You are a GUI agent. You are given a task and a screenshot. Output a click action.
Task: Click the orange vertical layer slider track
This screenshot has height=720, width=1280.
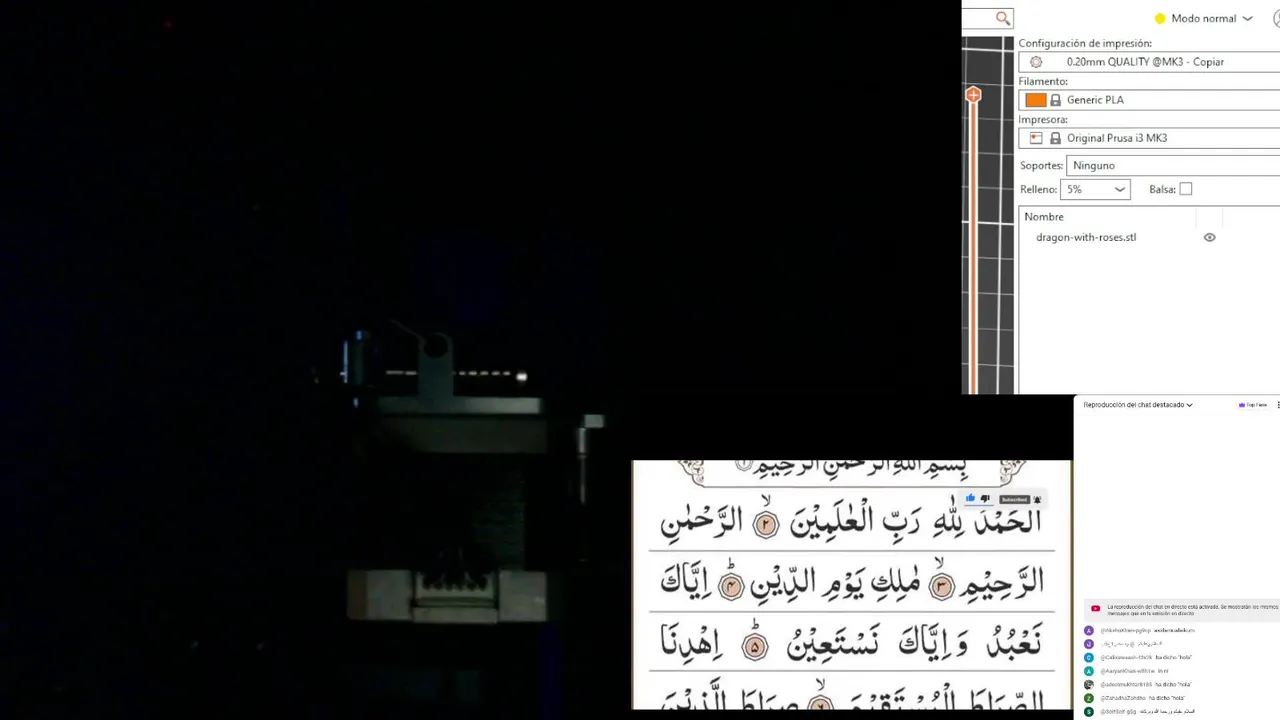click(973, 250)
